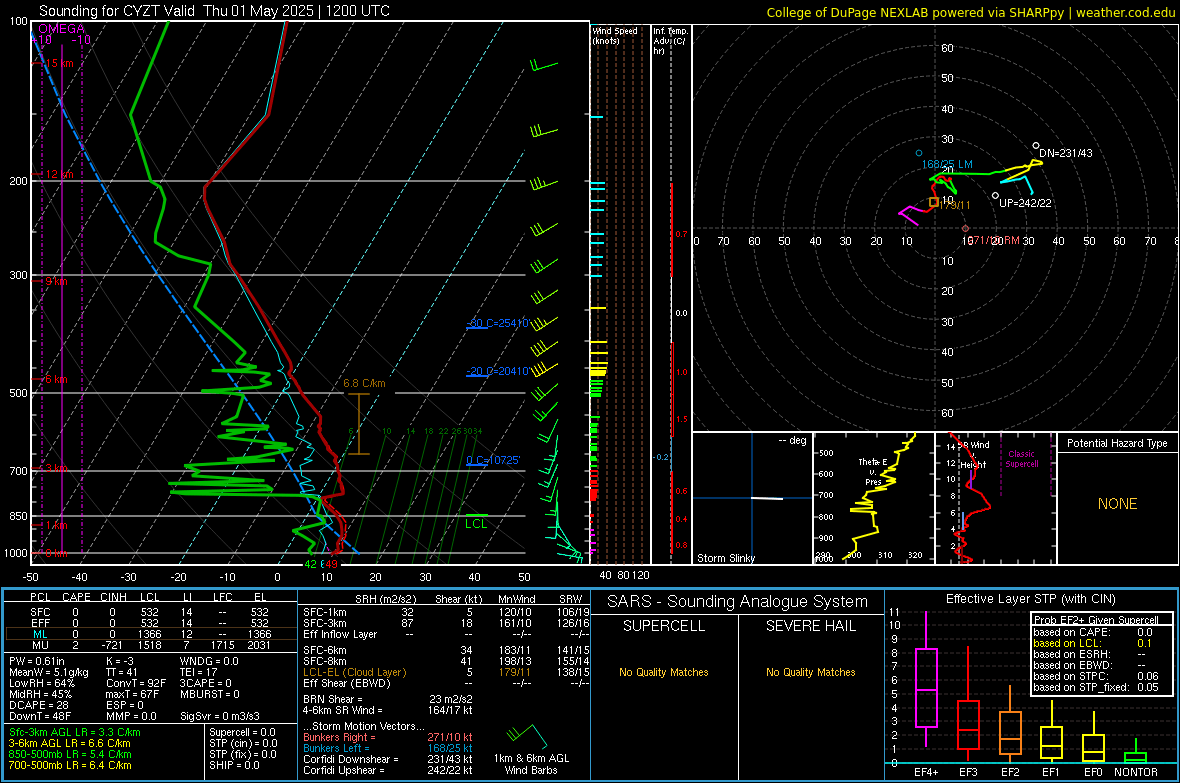Click the SFC-1km SRH row label
Image resolution: width=1180 pixels, height=783 pixels.
click(324, 612)
